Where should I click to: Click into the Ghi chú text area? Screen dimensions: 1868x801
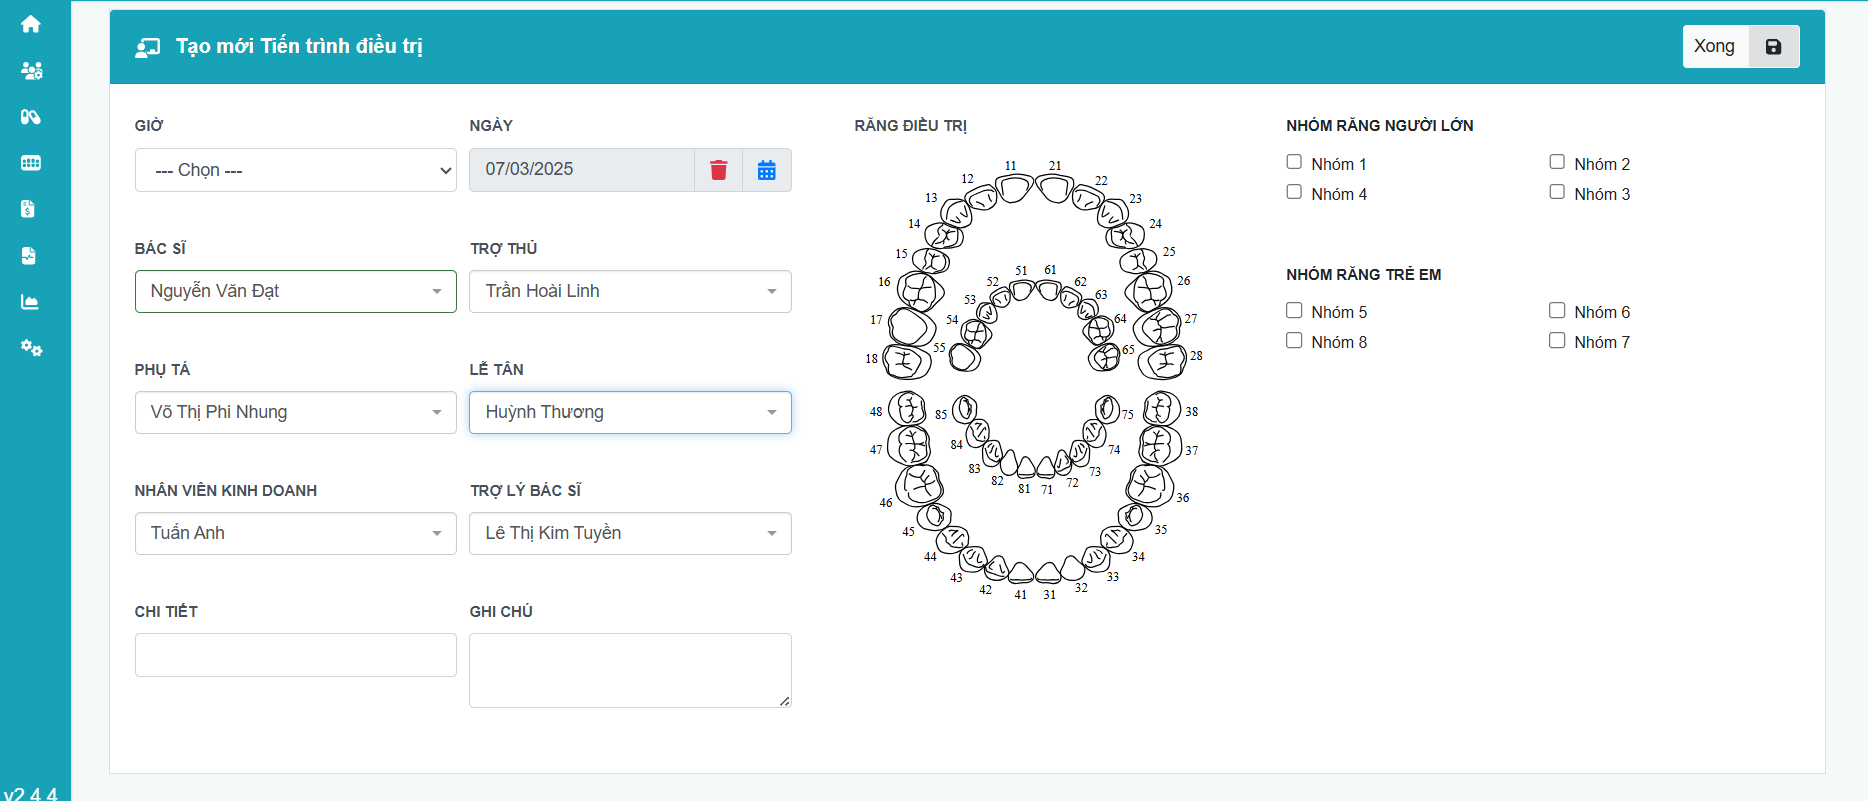click(630, 670)
